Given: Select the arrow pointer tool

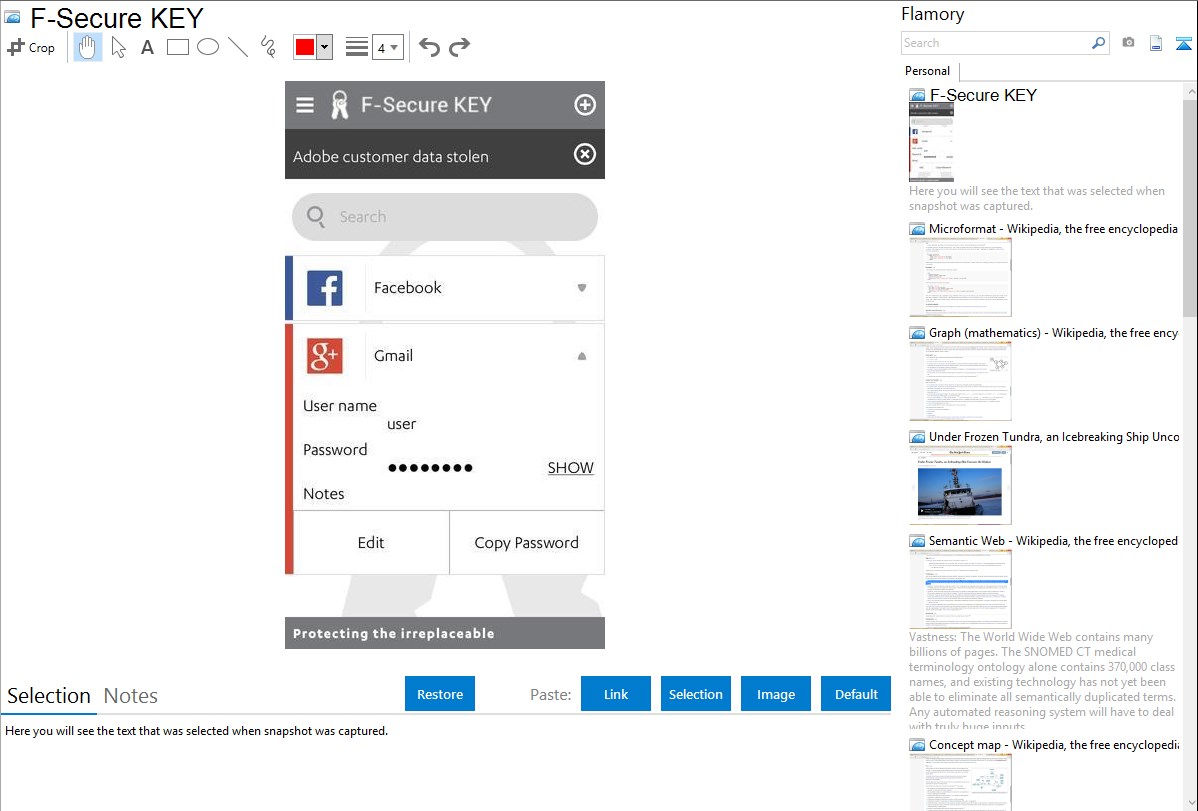Looking at the screenshot, I should pos(118,47).
